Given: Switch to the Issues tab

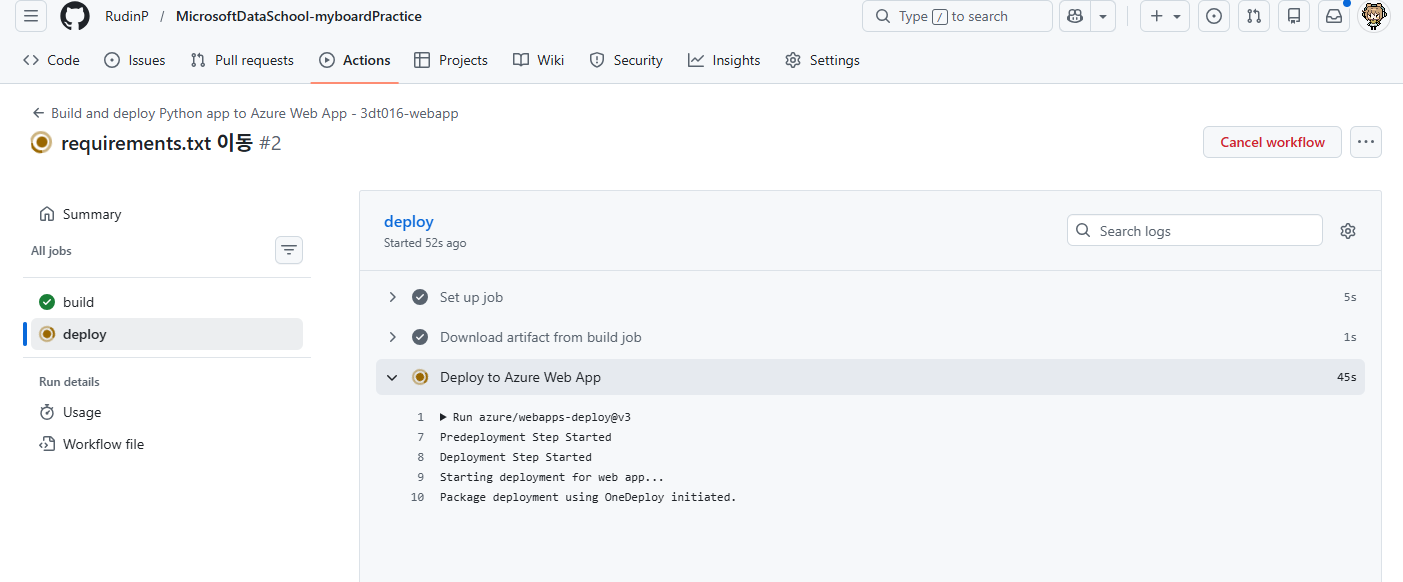Looking at the screenshot, I should coord(135,60).
